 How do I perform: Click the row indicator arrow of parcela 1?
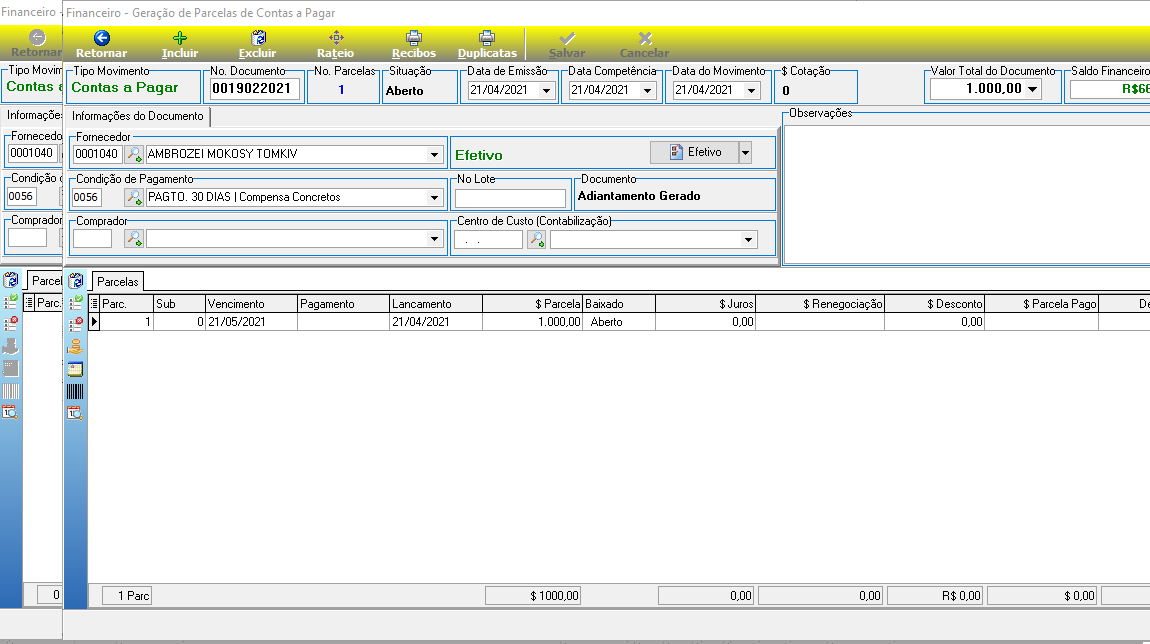coord(94,321)
